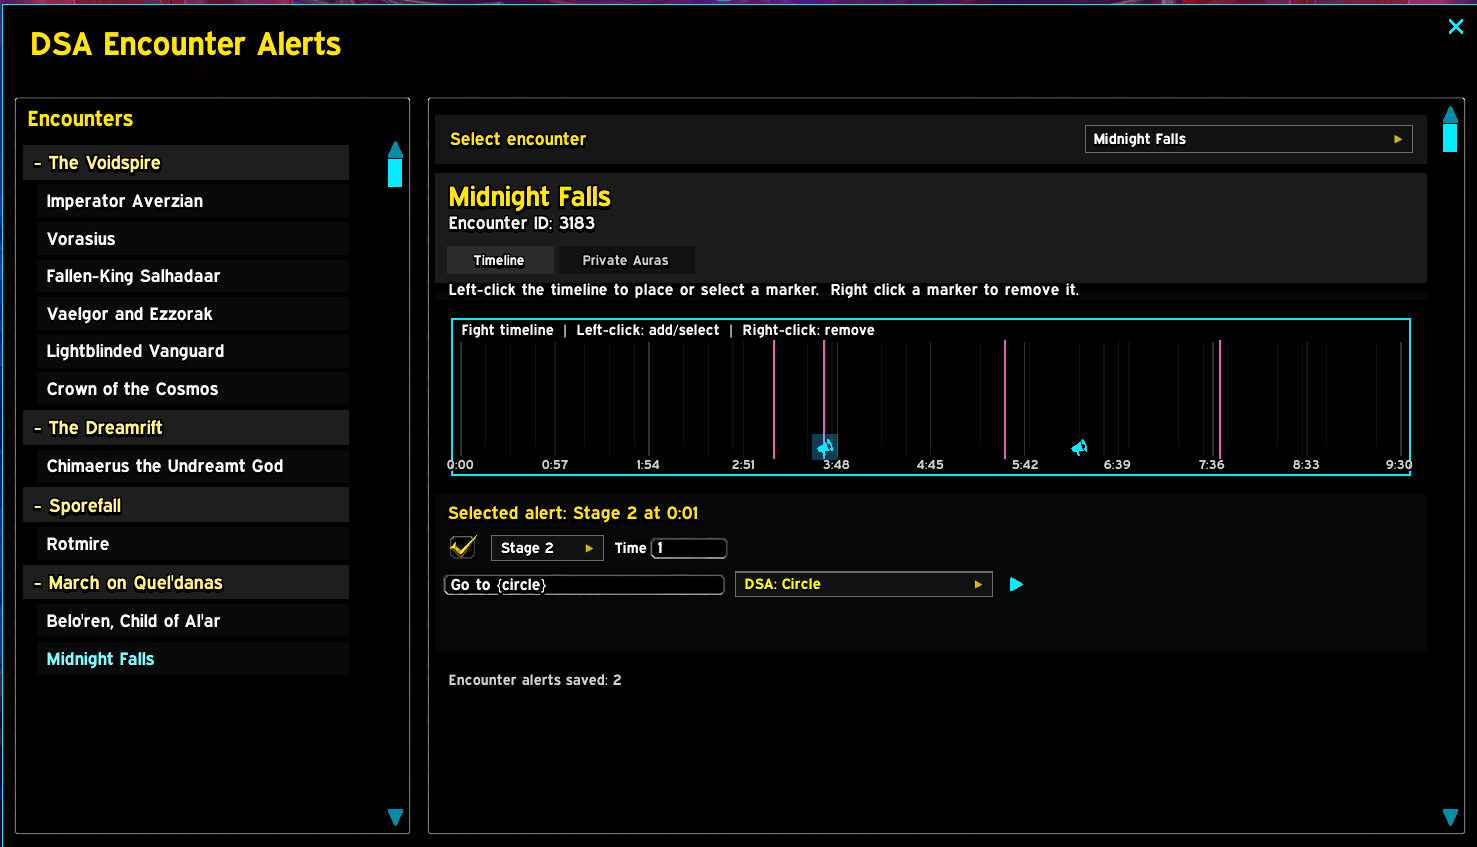Viewport: 1477px width, 847px height.
Task: Click the main panel scroll-down arrow
Action: pyautogui.click(x=1450, y=817)
